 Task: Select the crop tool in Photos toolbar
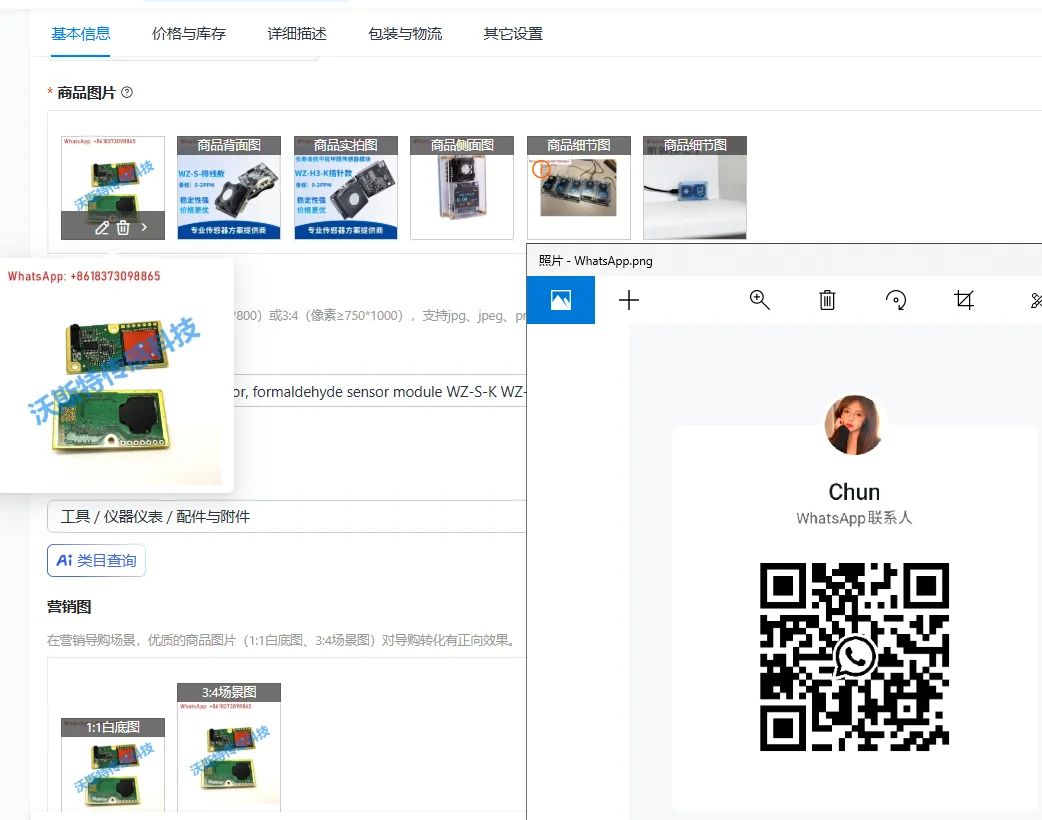pyautogui.click(x=964, y=300)
